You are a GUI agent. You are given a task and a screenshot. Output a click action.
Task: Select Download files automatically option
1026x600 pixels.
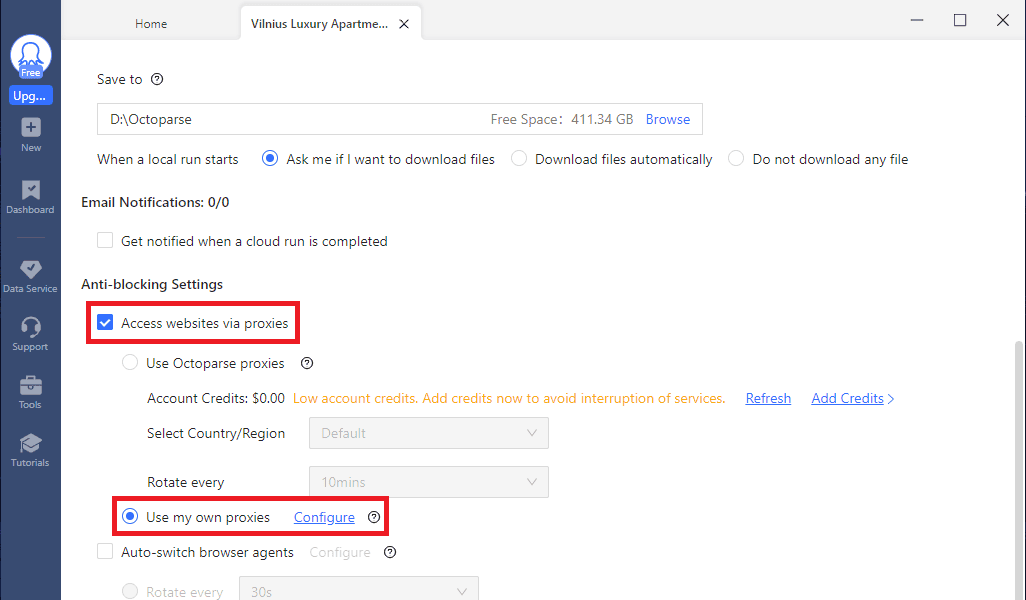(x=519, y=159)
